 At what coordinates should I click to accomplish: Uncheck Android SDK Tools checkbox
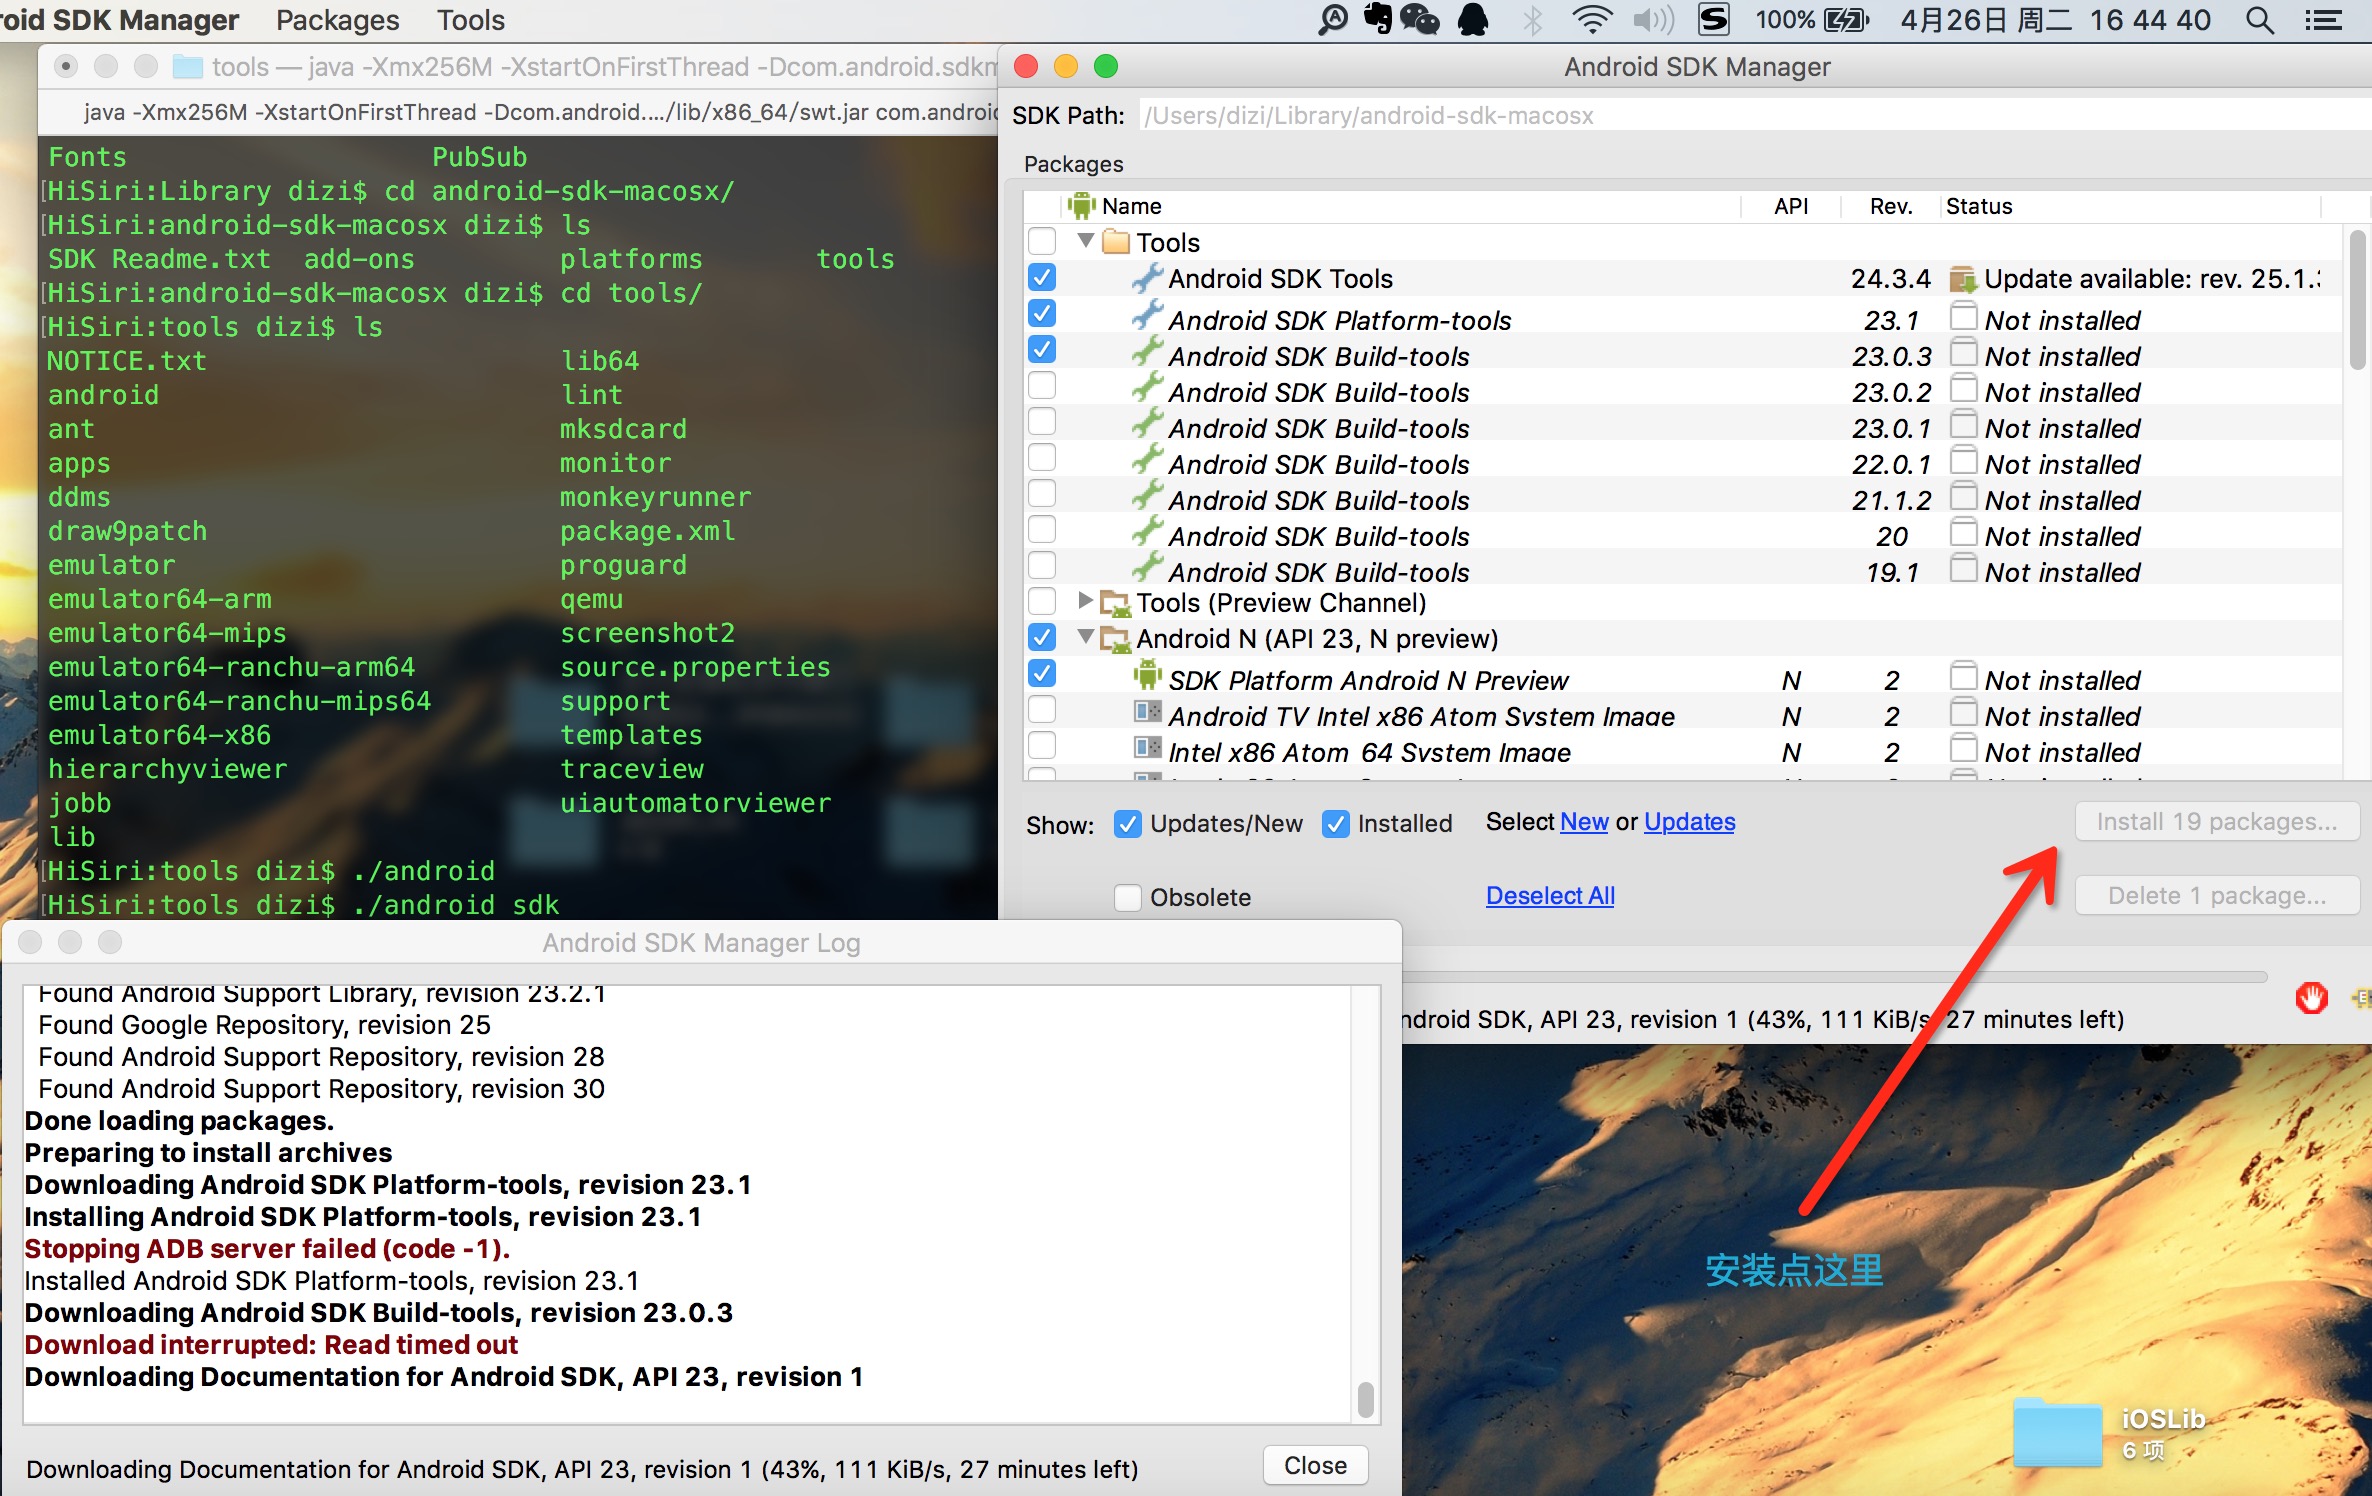(1042, 278)
